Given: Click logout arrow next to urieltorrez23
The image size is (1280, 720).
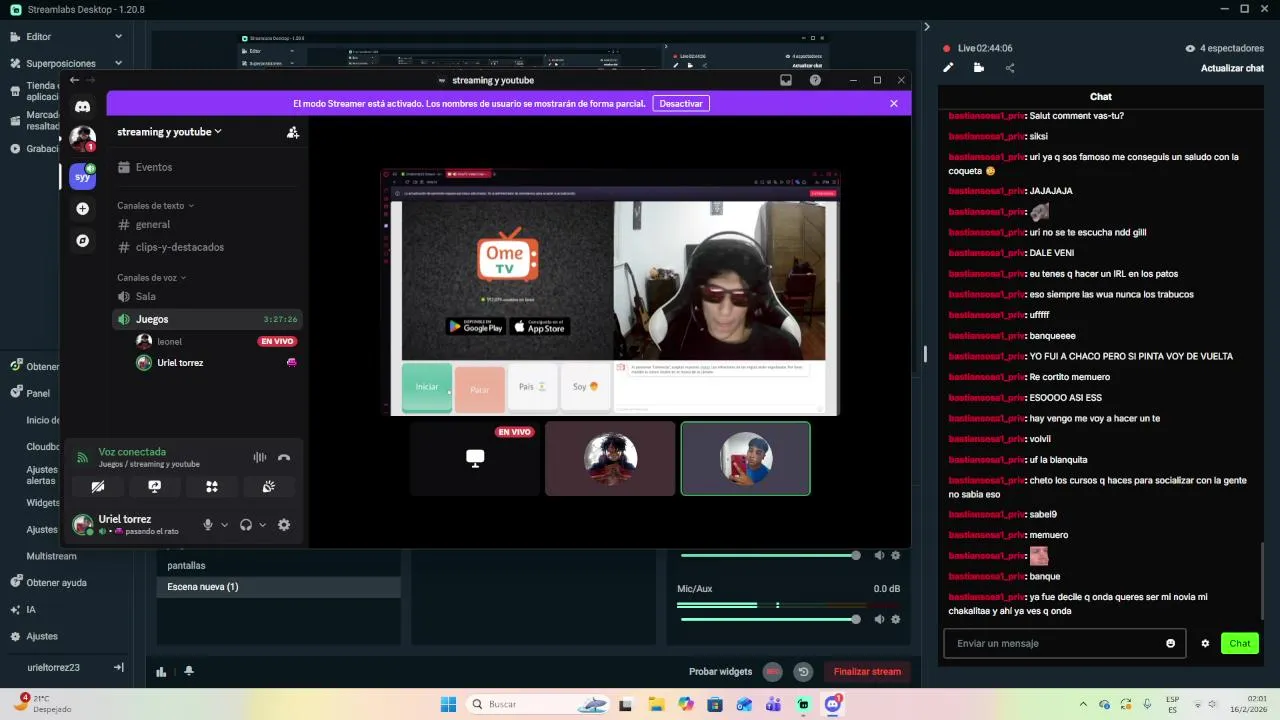Looking at the screenshot, I should click(119, 667).
